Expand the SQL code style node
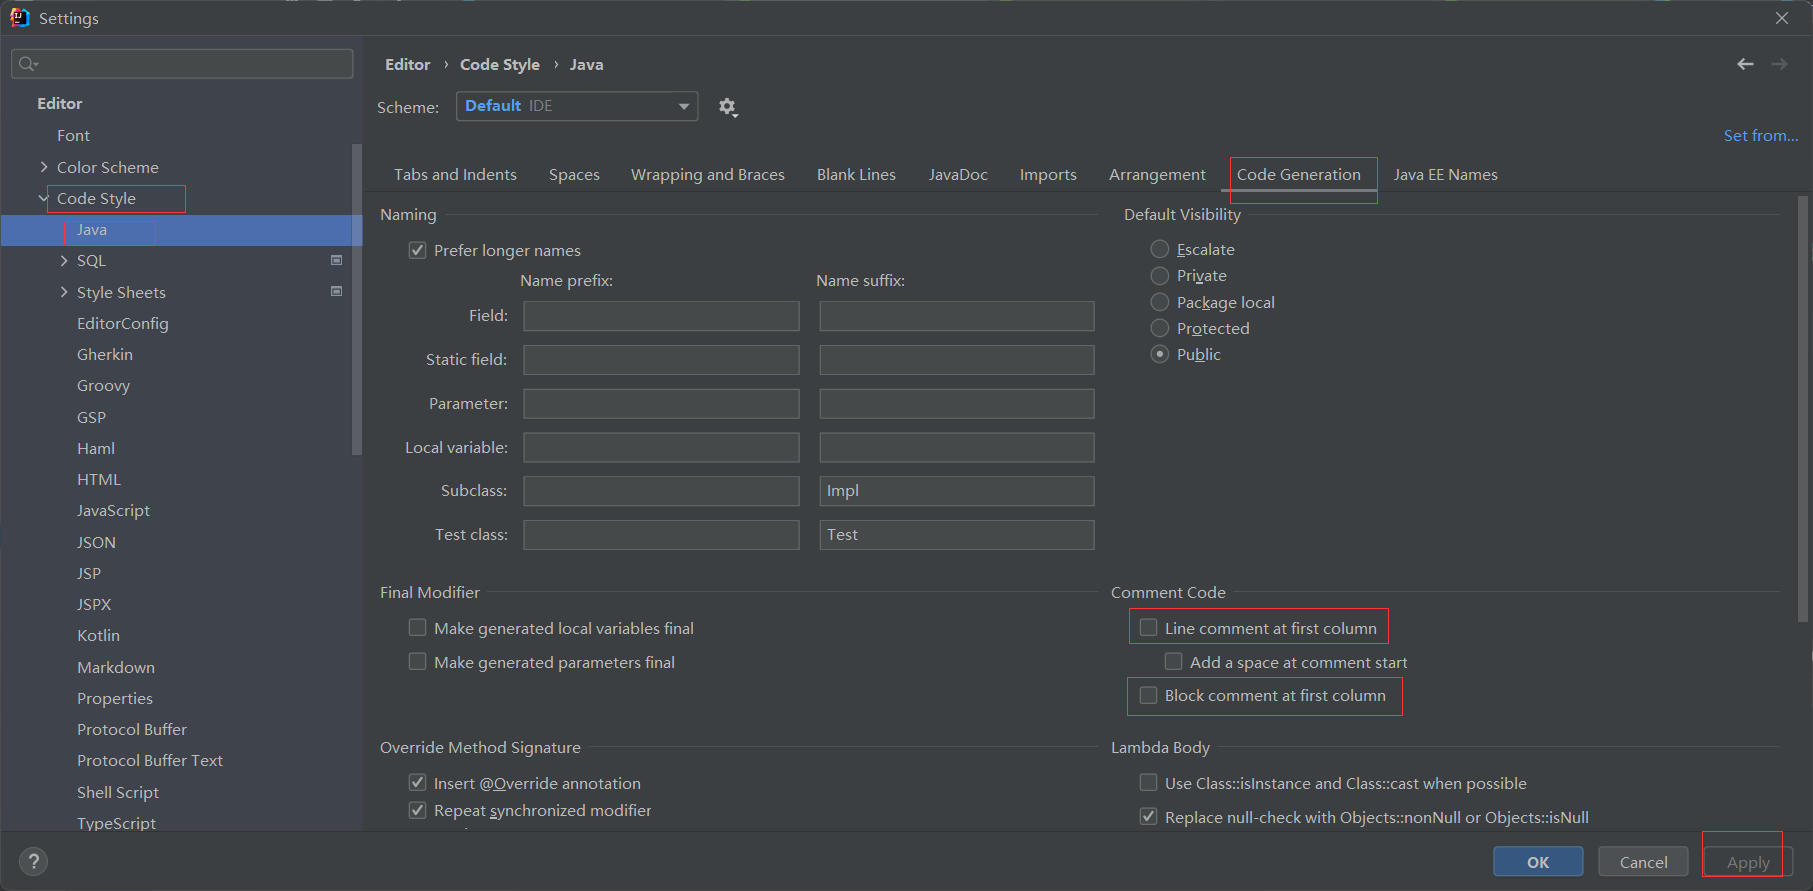 point(64,261)
